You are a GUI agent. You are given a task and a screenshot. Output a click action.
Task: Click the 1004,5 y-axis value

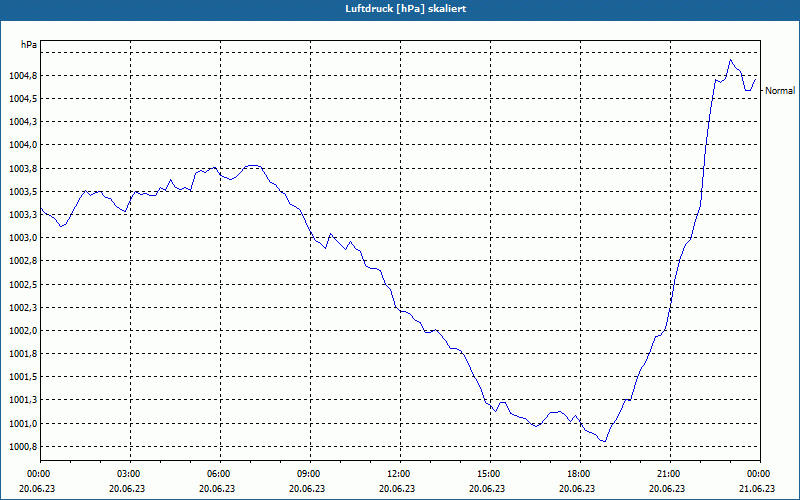point(23,99)
